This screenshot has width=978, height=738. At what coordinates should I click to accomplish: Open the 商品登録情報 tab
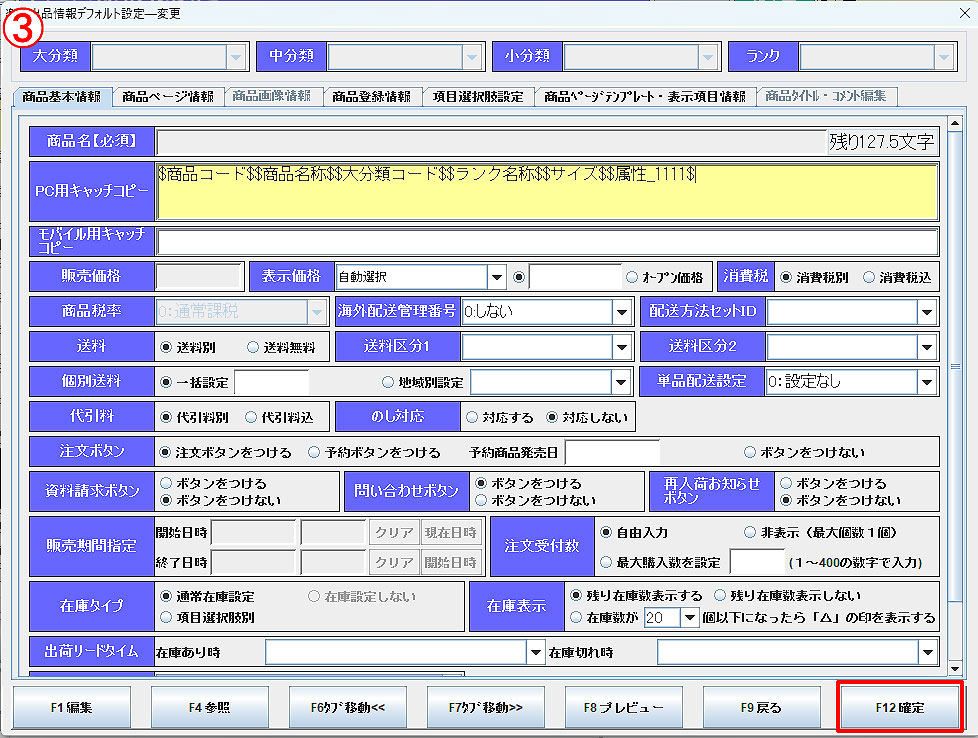pyautogui.click(x=371, y=97)
